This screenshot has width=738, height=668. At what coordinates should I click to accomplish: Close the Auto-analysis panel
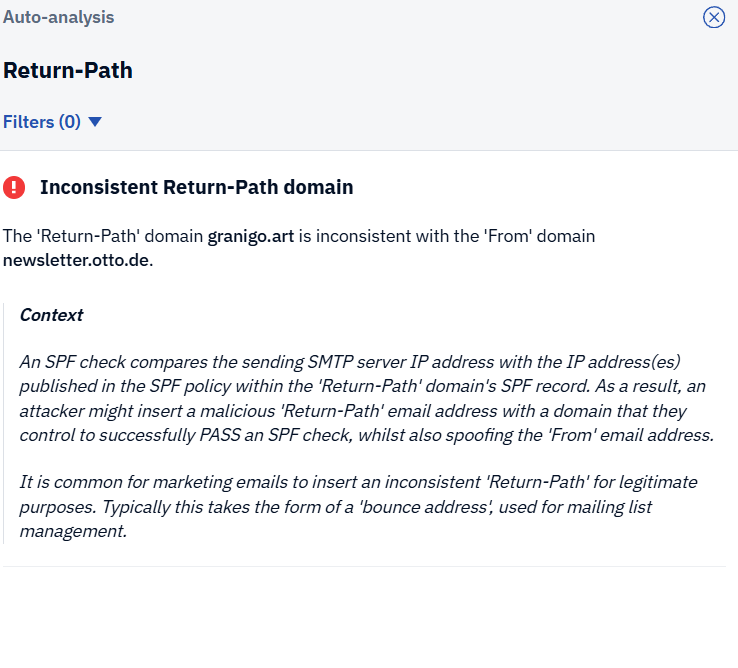coord(714,17)
